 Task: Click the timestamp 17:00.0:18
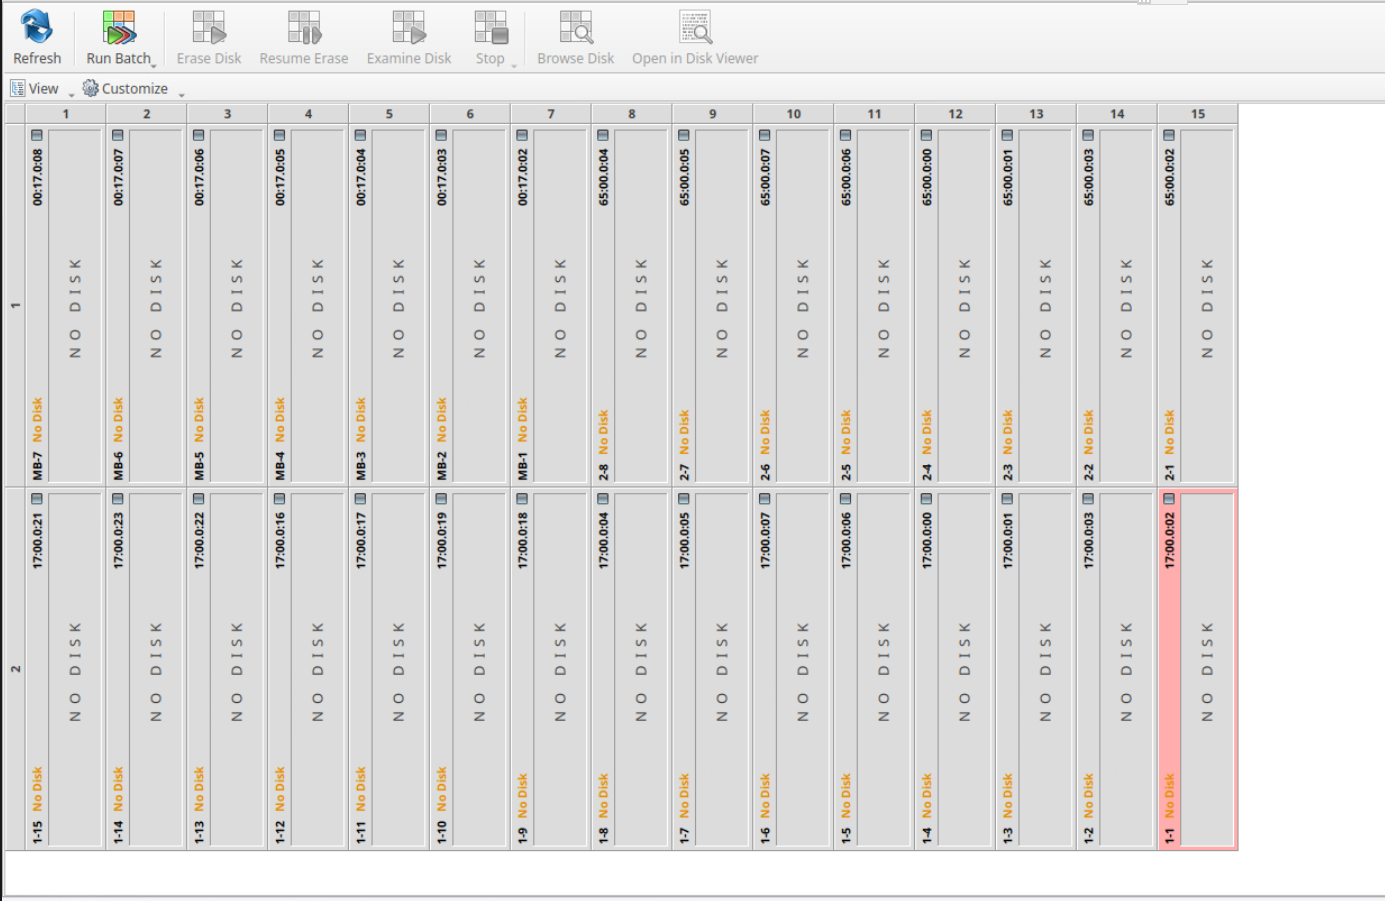point(522,541)
